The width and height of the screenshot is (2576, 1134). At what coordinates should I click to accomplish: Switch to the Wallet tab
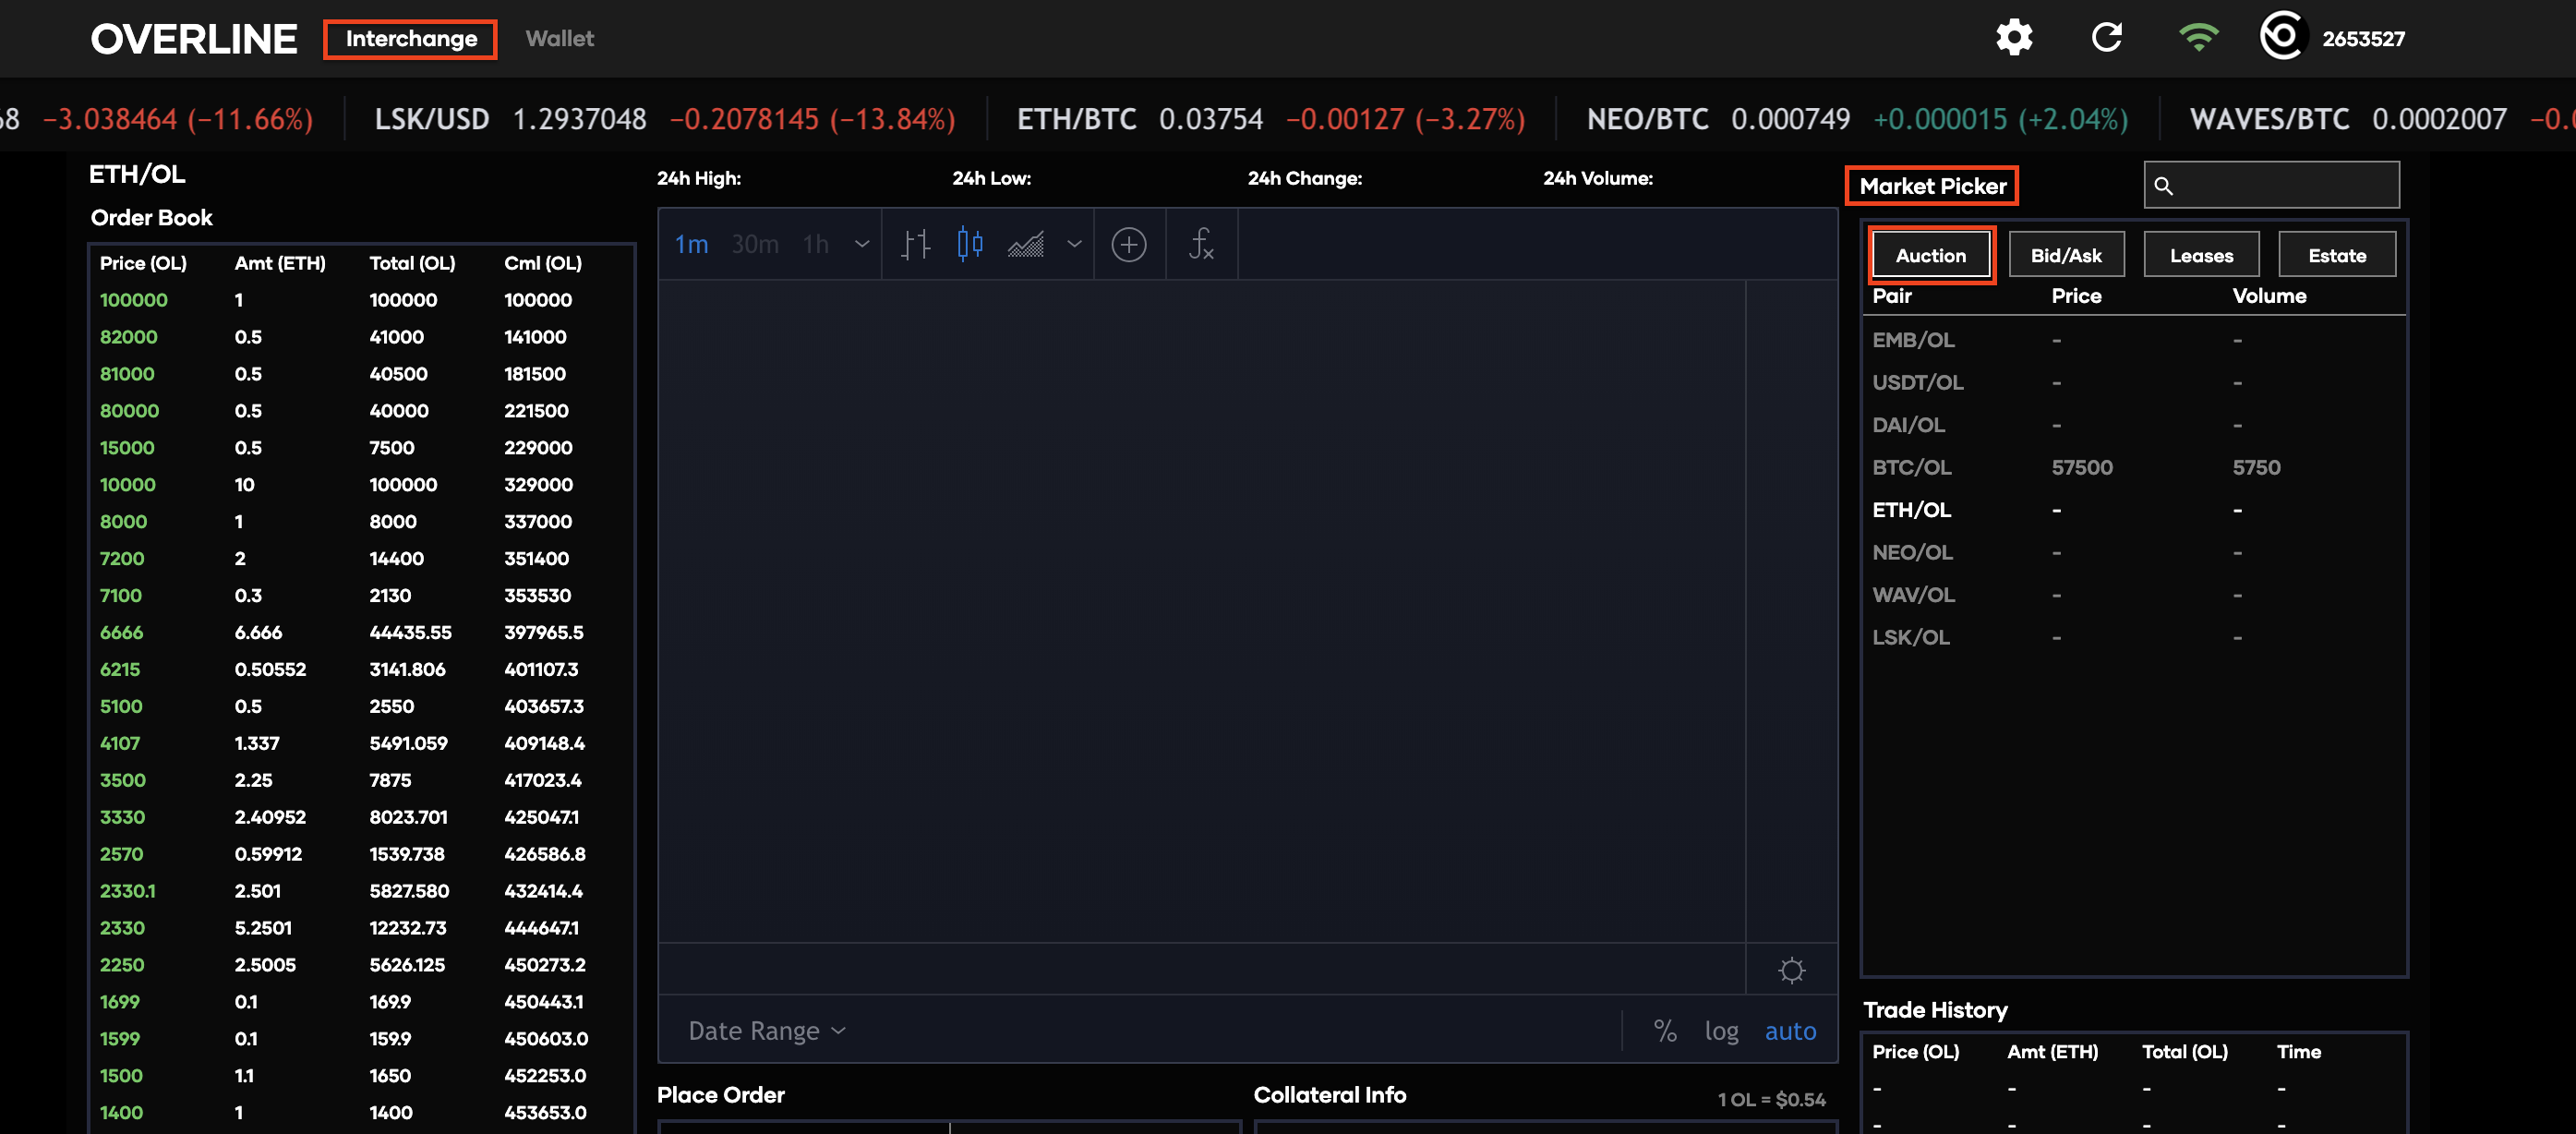(x=559, y=39)
